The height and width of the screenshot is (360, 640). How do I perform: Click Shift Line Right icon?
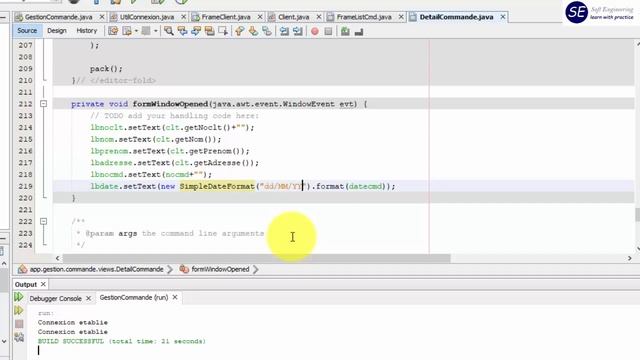tap(298, 31)
